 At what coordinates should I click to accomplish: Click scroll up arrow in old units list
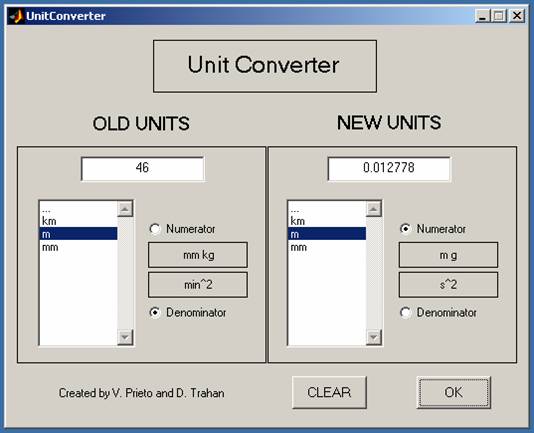[125, 209]
